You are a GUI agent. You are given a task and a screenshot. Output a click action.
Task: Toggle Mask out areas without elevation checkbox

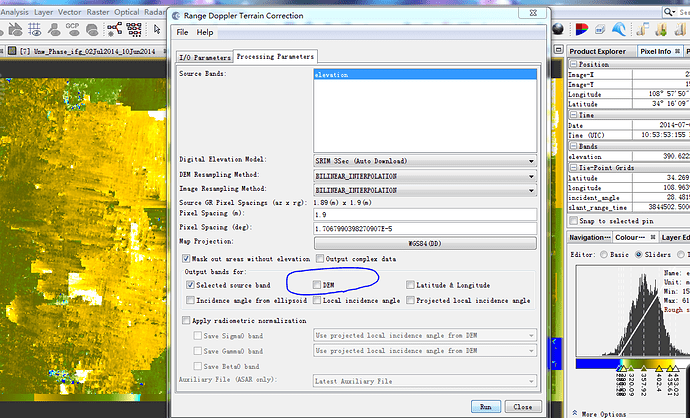pos(186,259)
